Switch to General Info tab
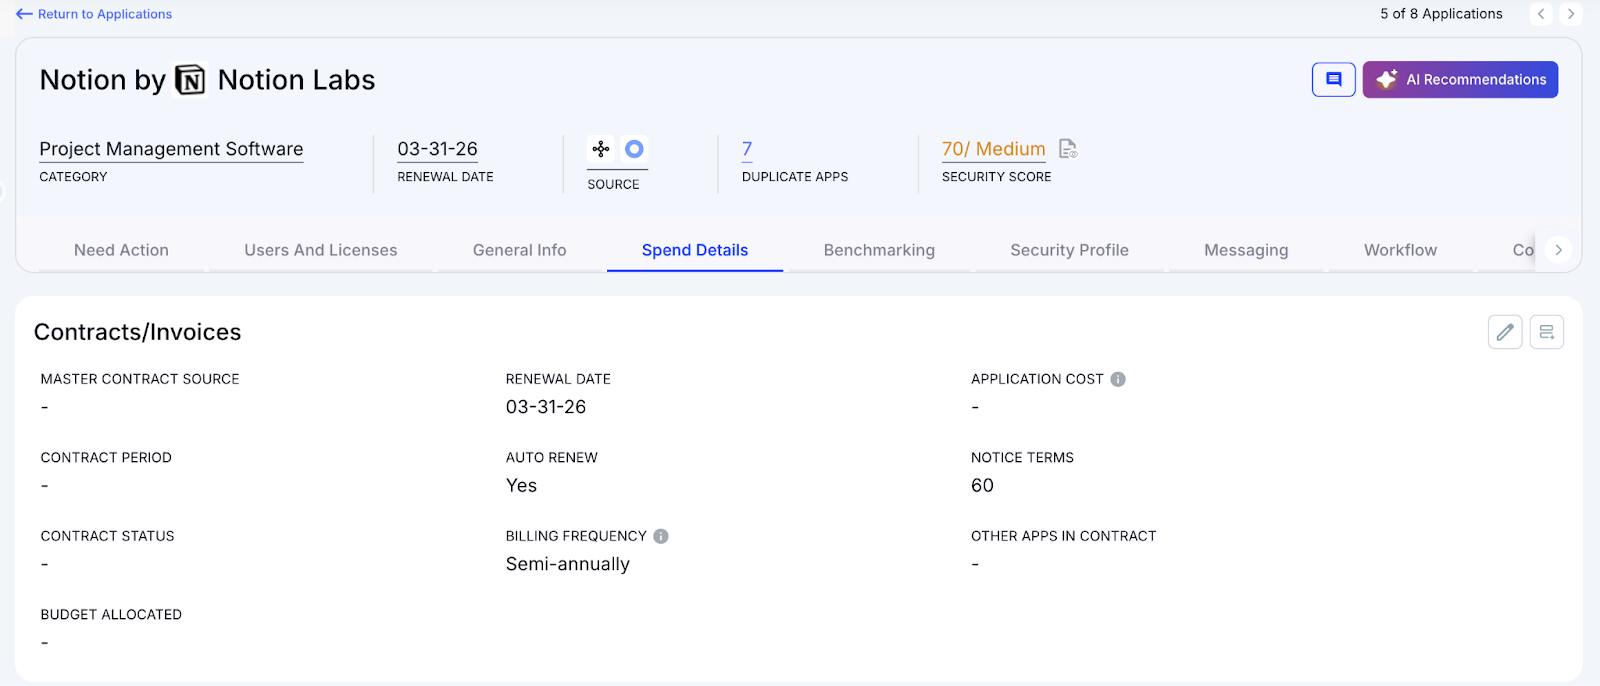 tap(520, 250)
